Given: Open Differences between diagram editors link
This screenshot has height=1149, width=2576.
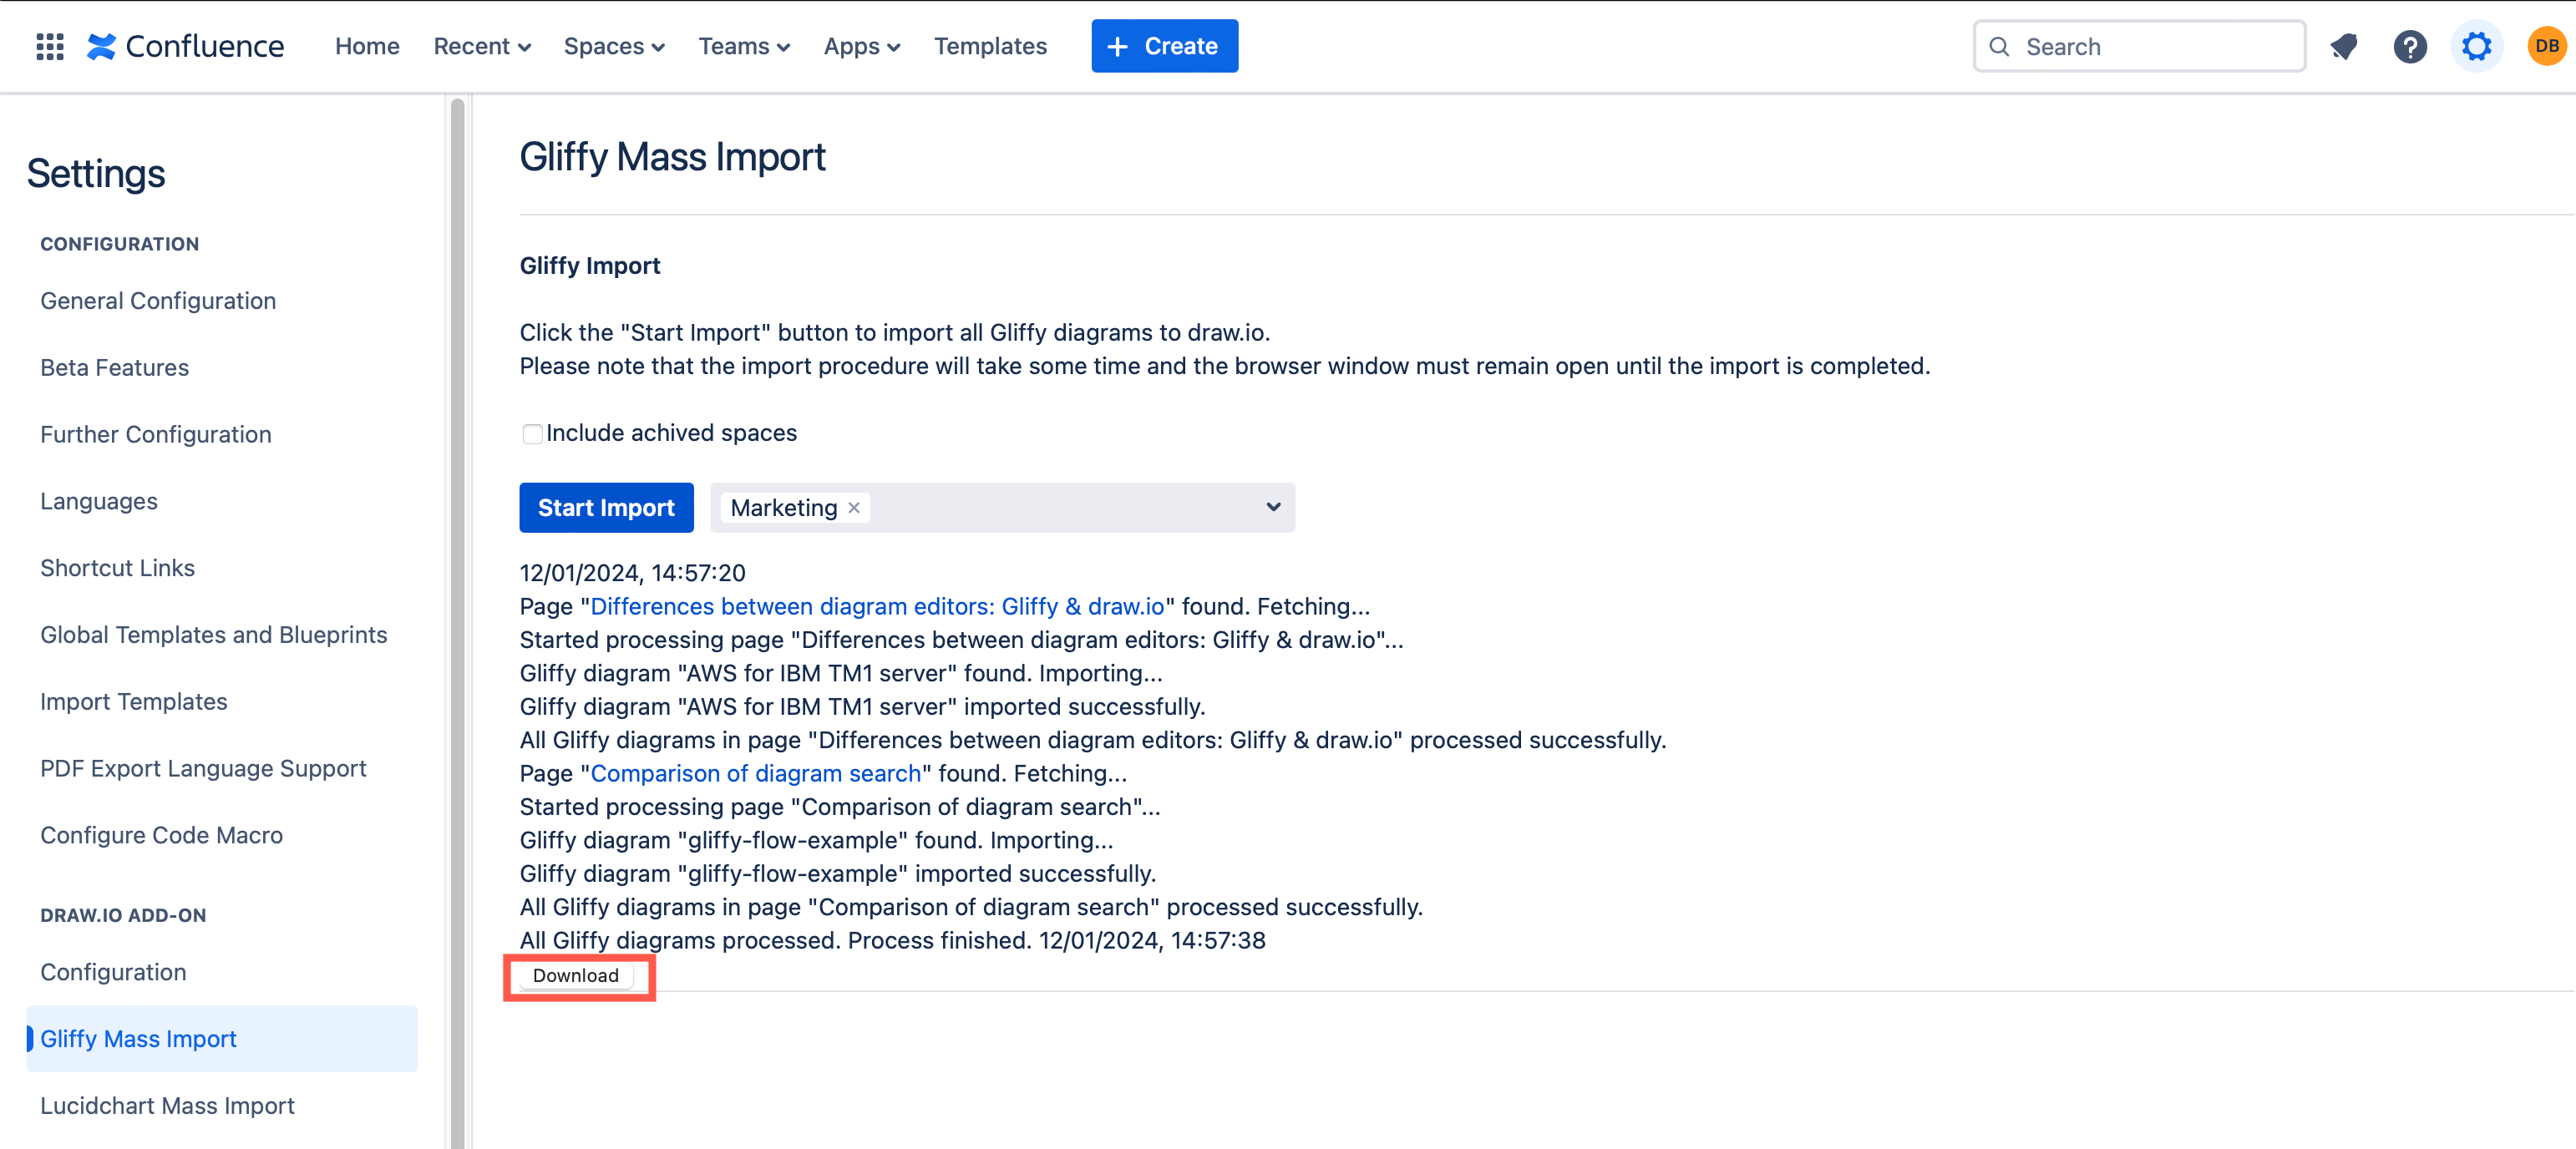Looking at the screenshot, I should pos(877,606).
